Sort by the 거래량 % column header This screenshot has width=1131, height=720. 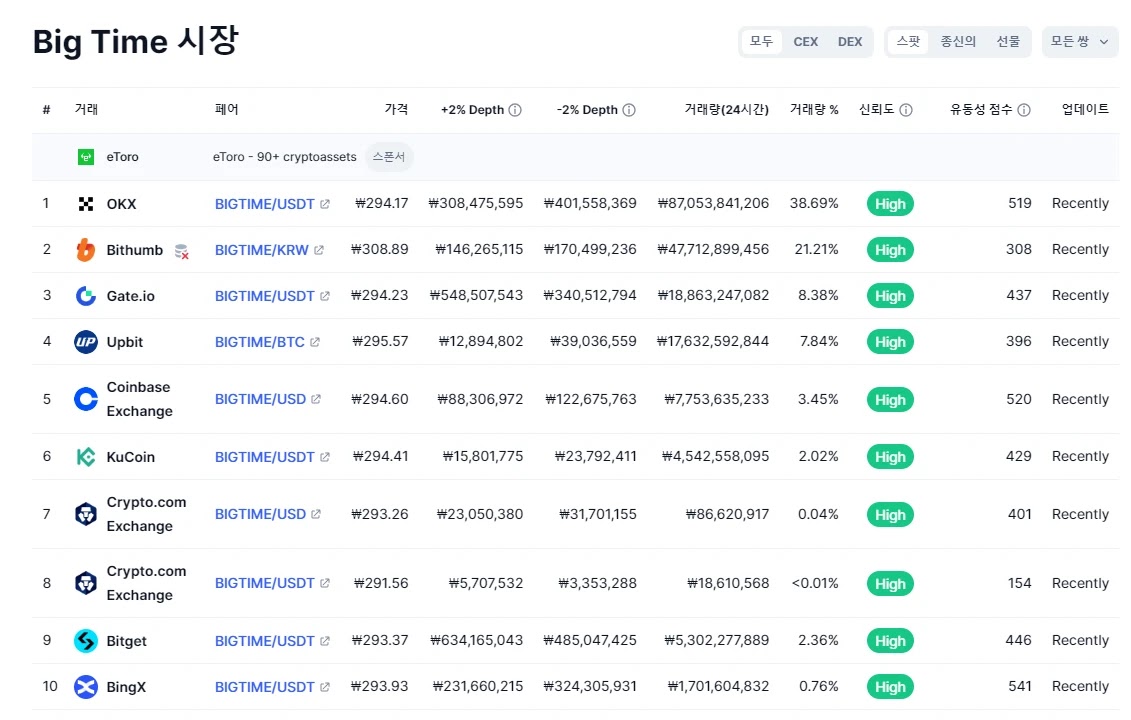[x=814, y=109]
